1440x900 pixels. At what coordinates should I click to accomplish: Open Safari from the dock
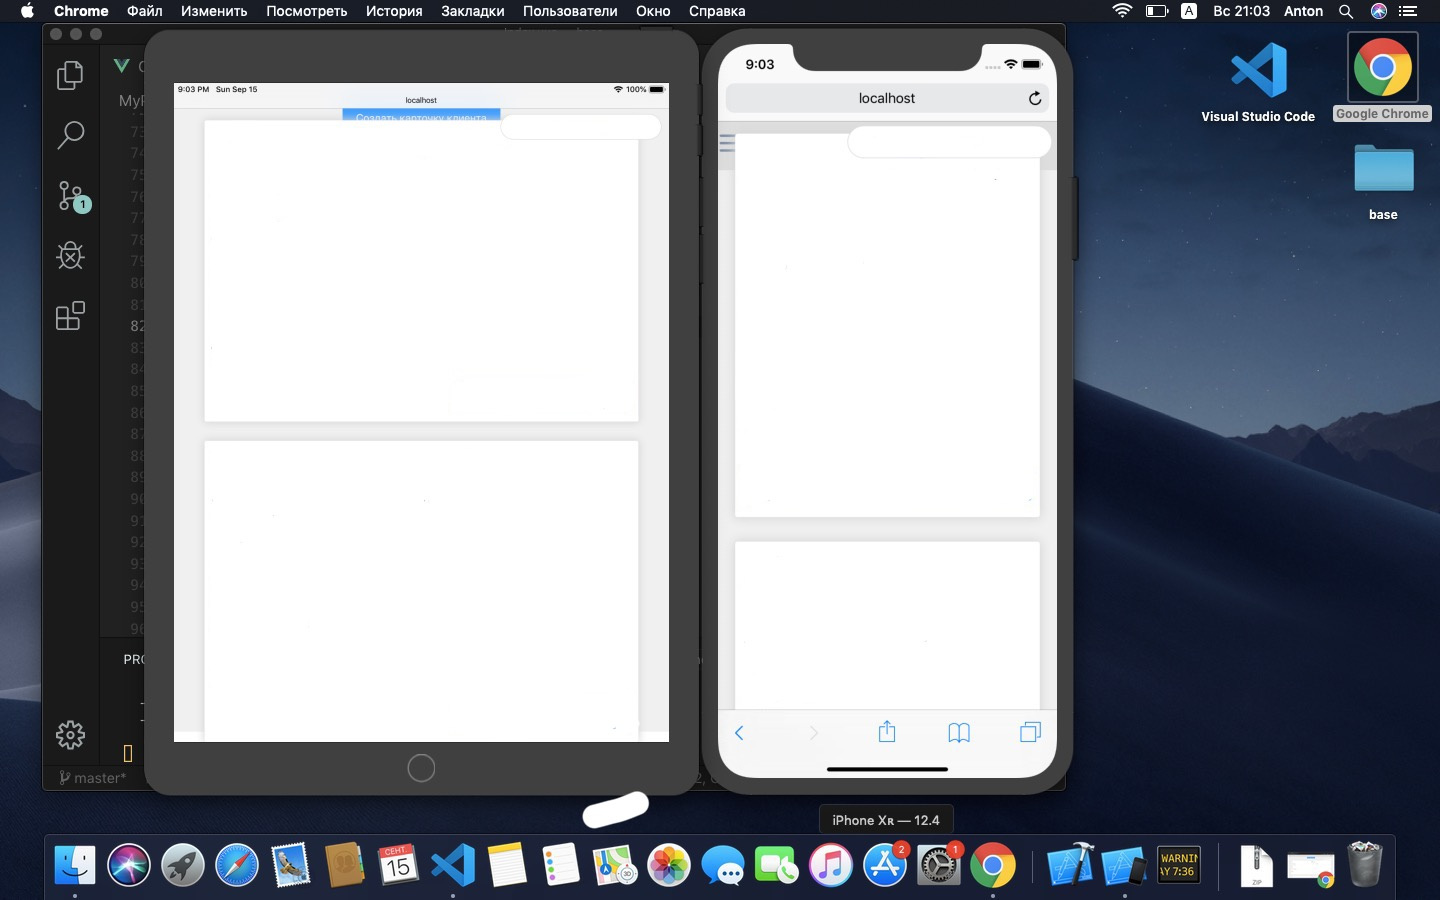point(237,865)
